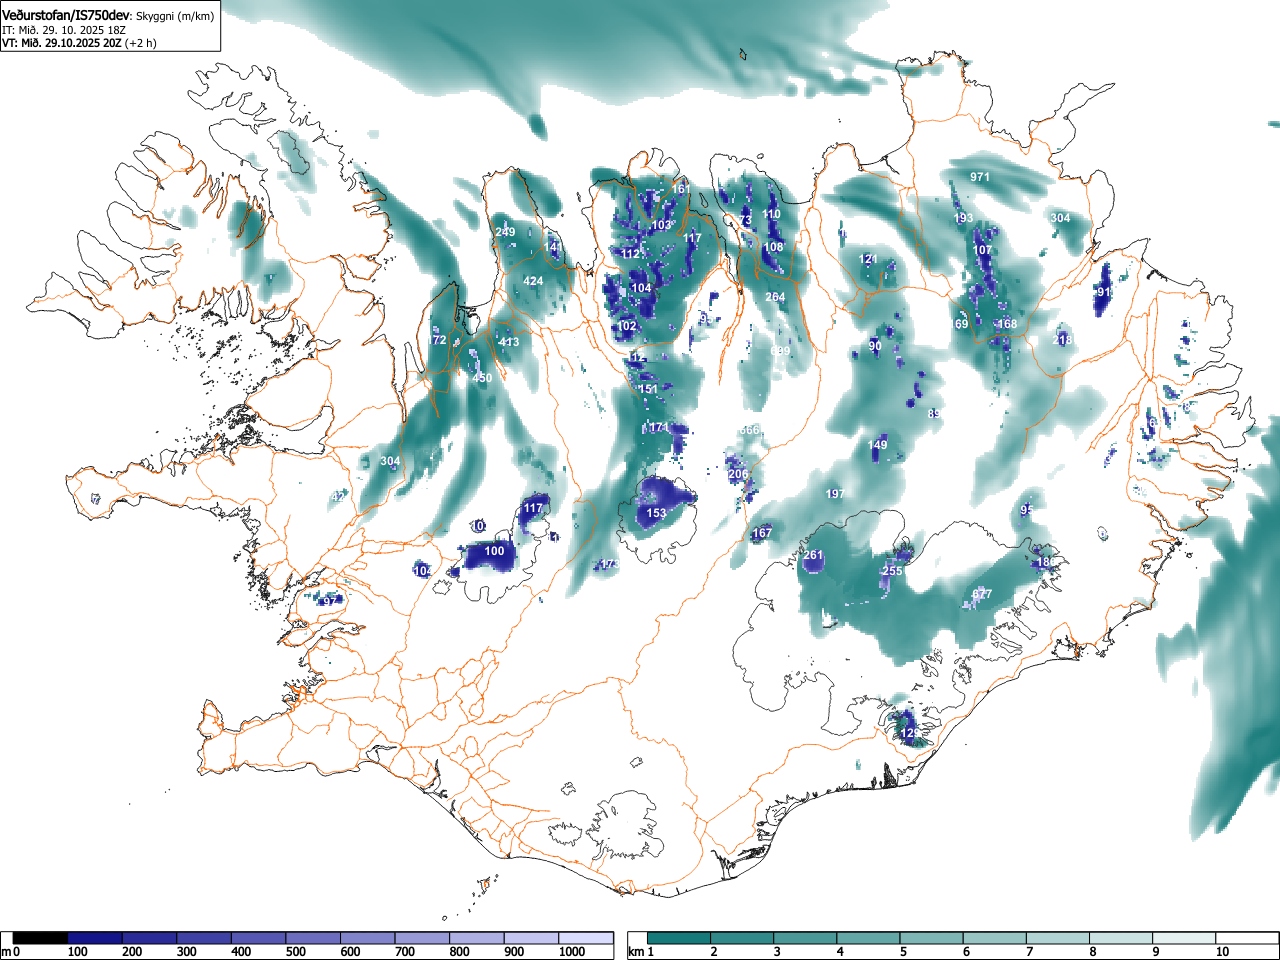Click the 5–6 km legend swatch

(x=933, y=938)
